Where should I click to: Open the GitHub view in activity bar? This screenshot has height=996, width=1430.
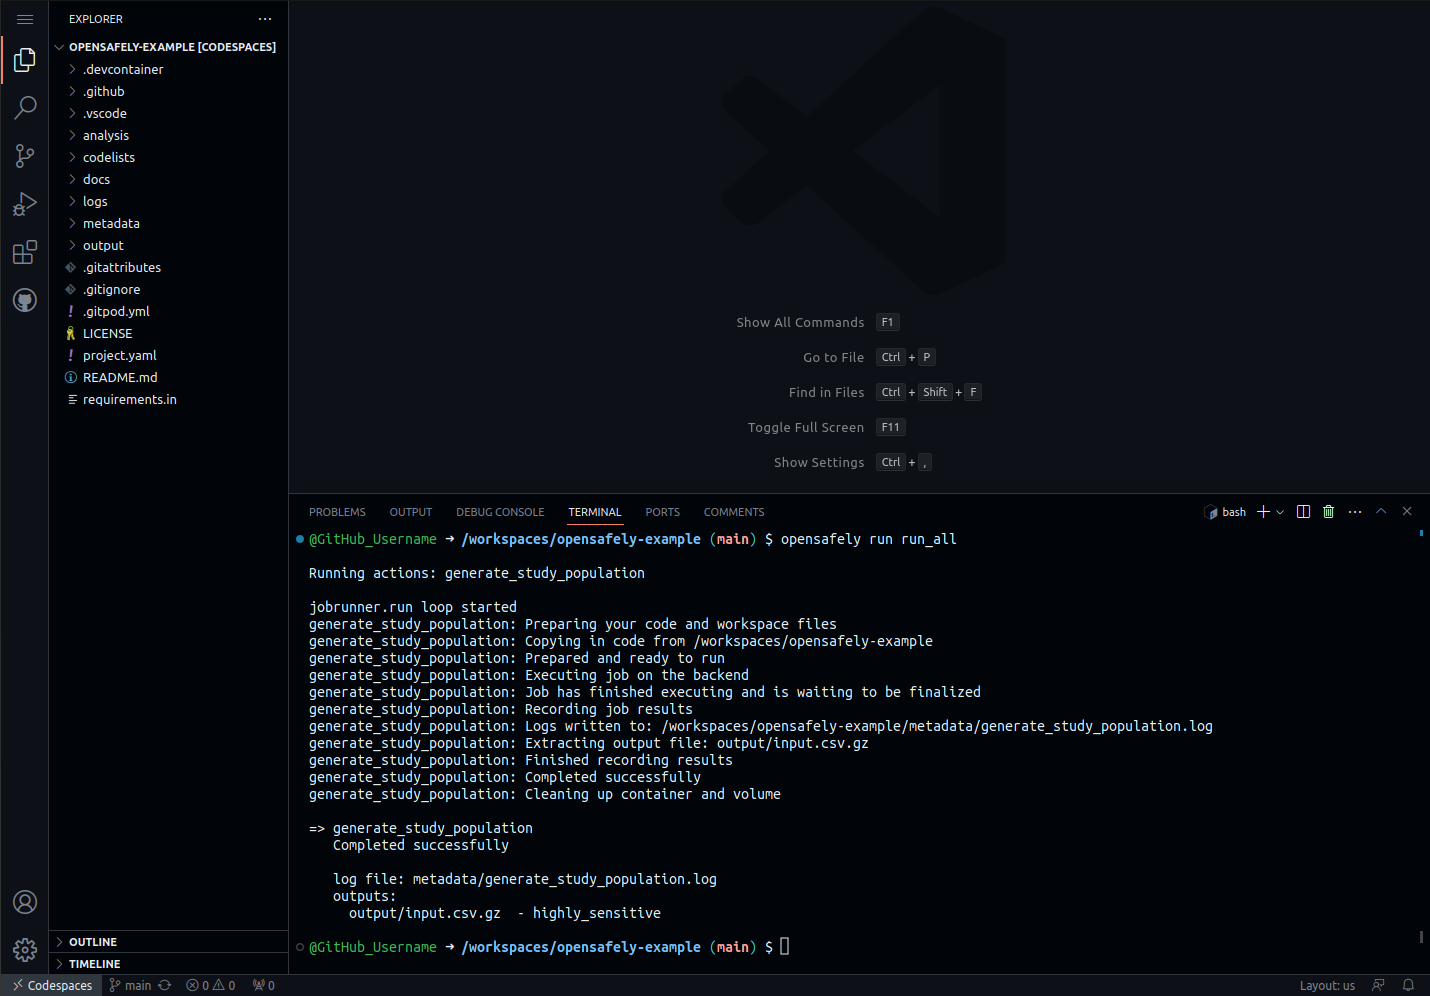pos(25,300)
